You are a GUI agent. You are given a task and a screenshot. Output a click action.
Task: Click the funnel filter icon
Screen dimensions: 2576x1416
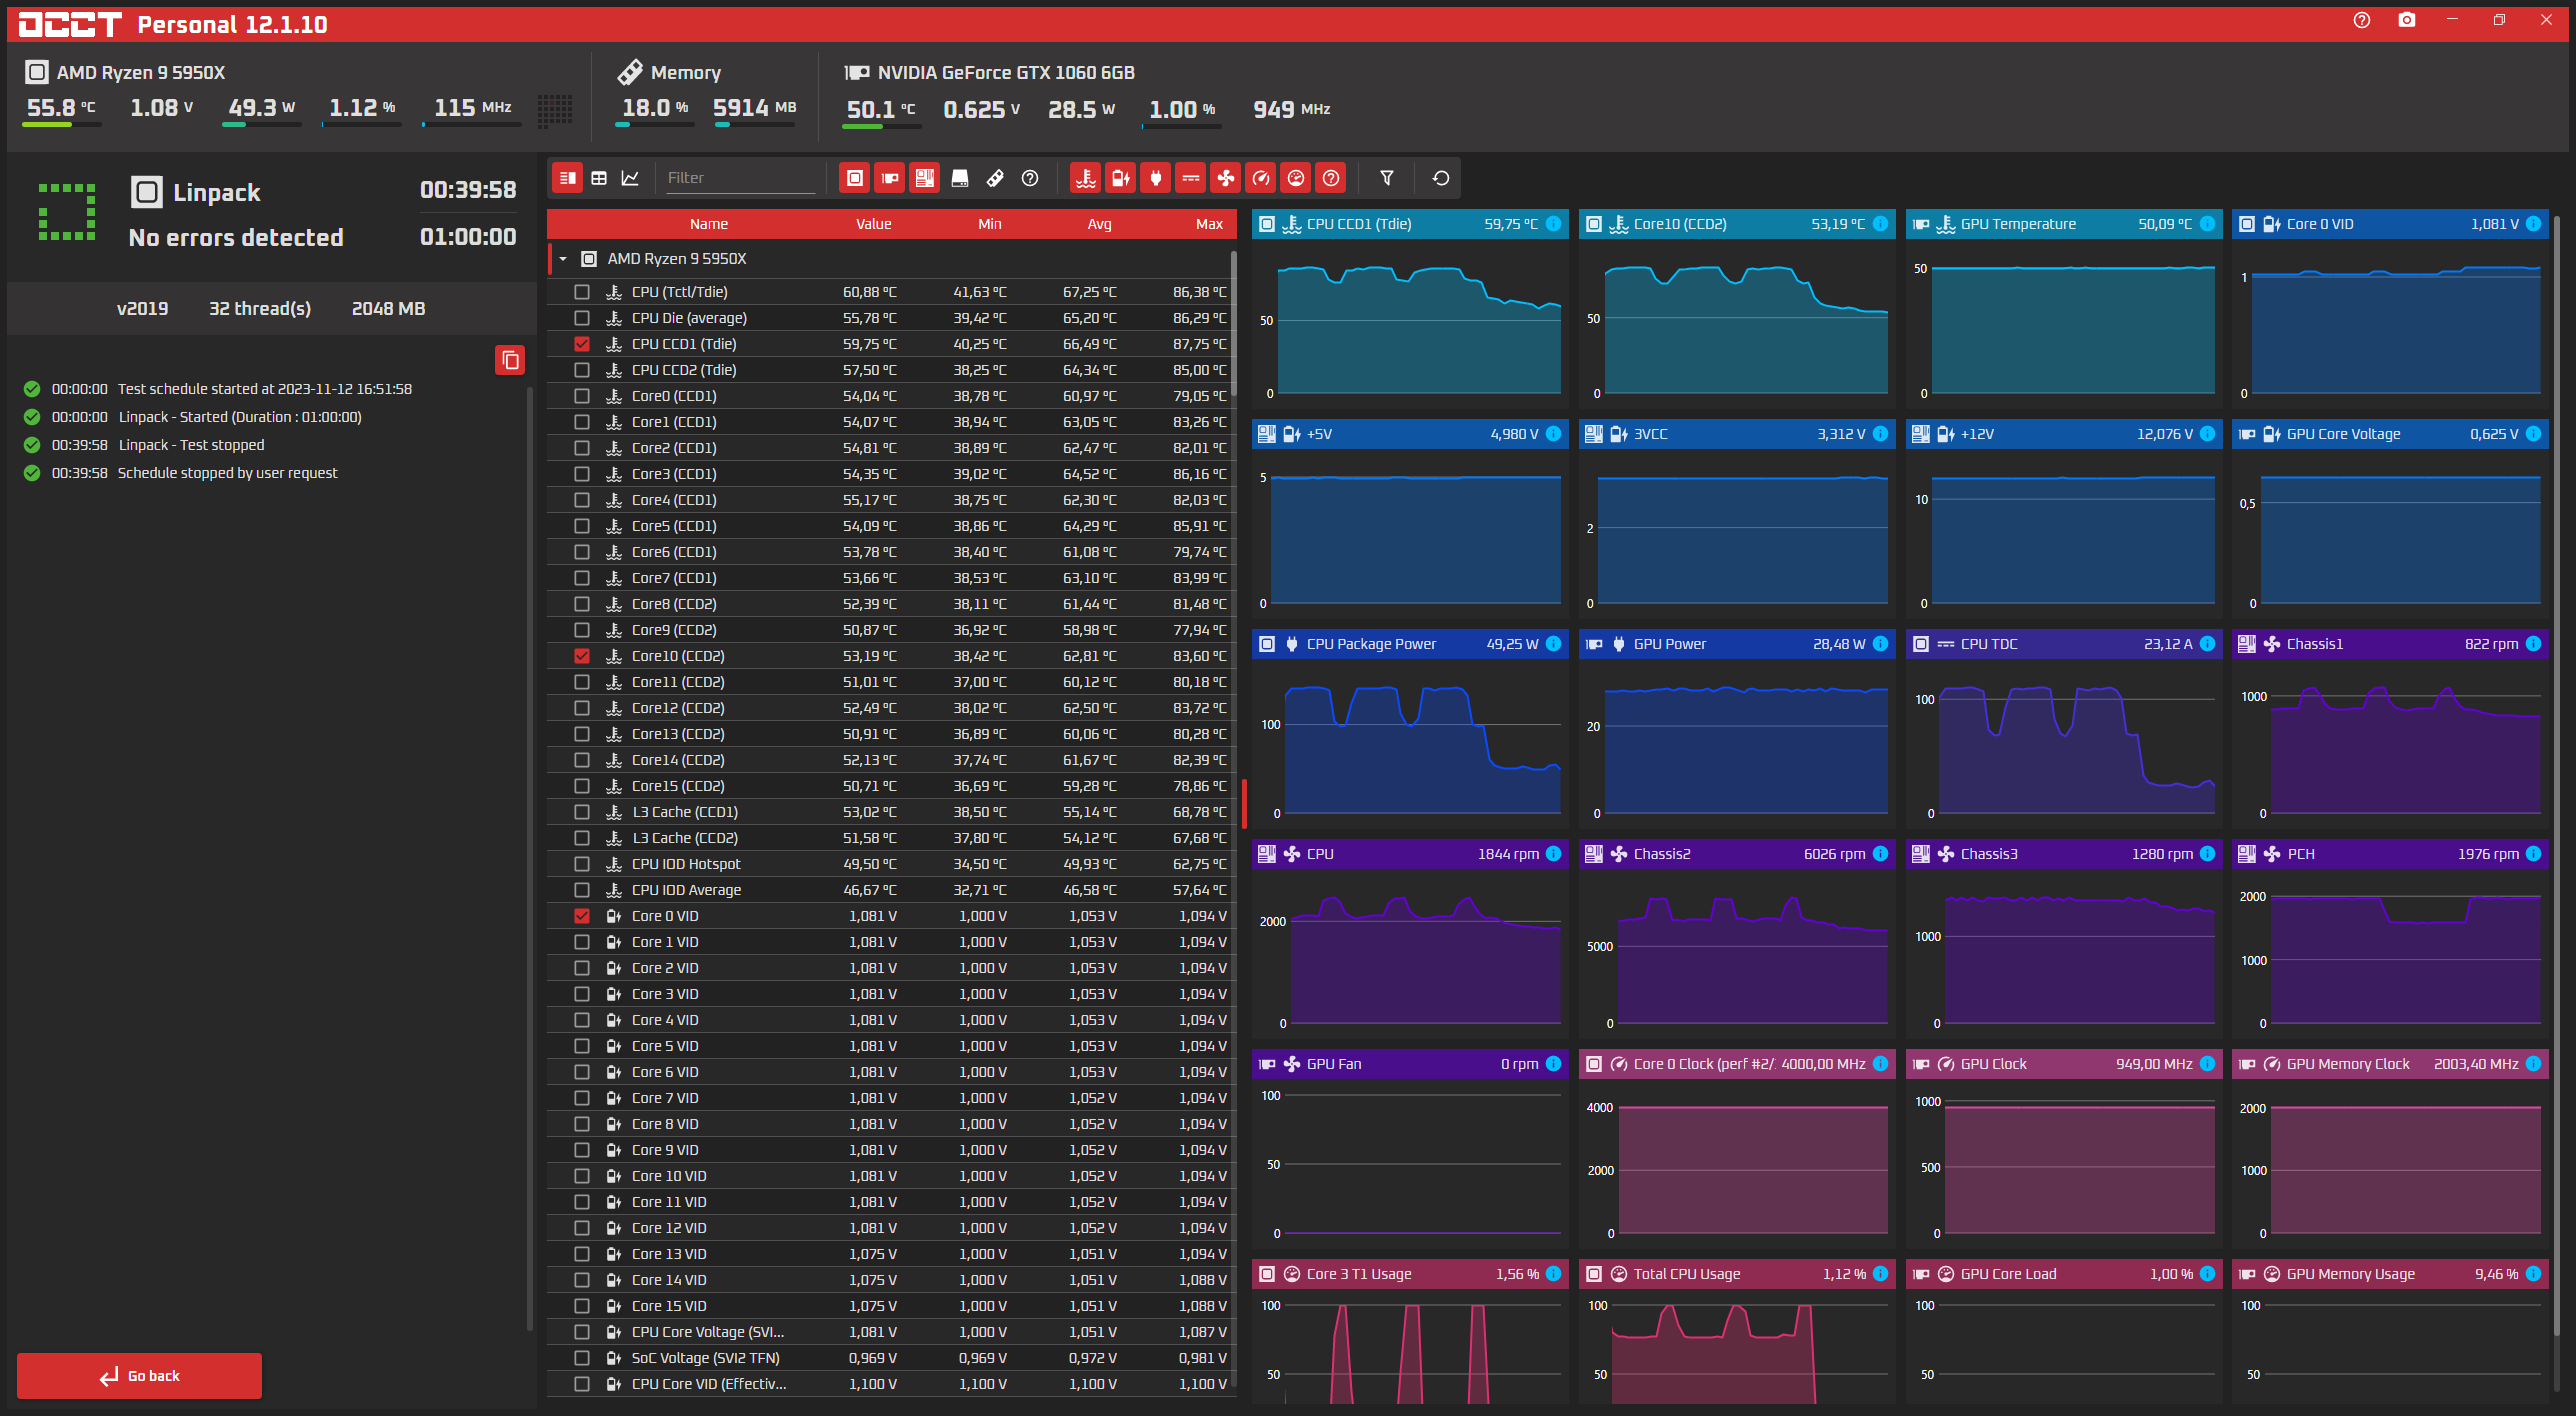click(1387, 178)
